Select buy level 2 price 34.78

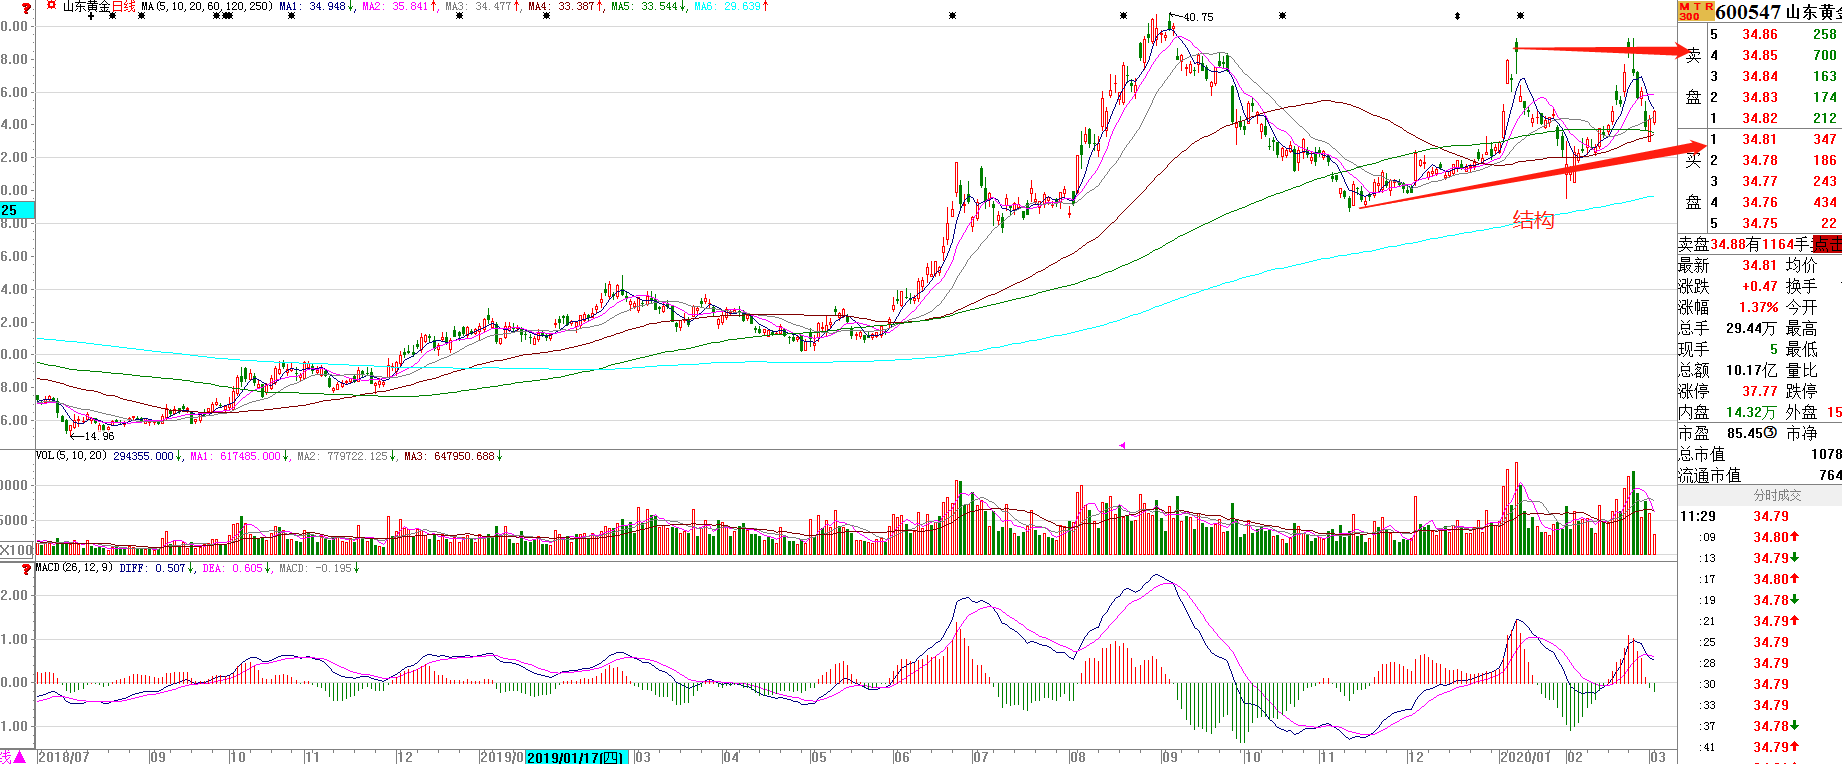tap(1760, 160)
